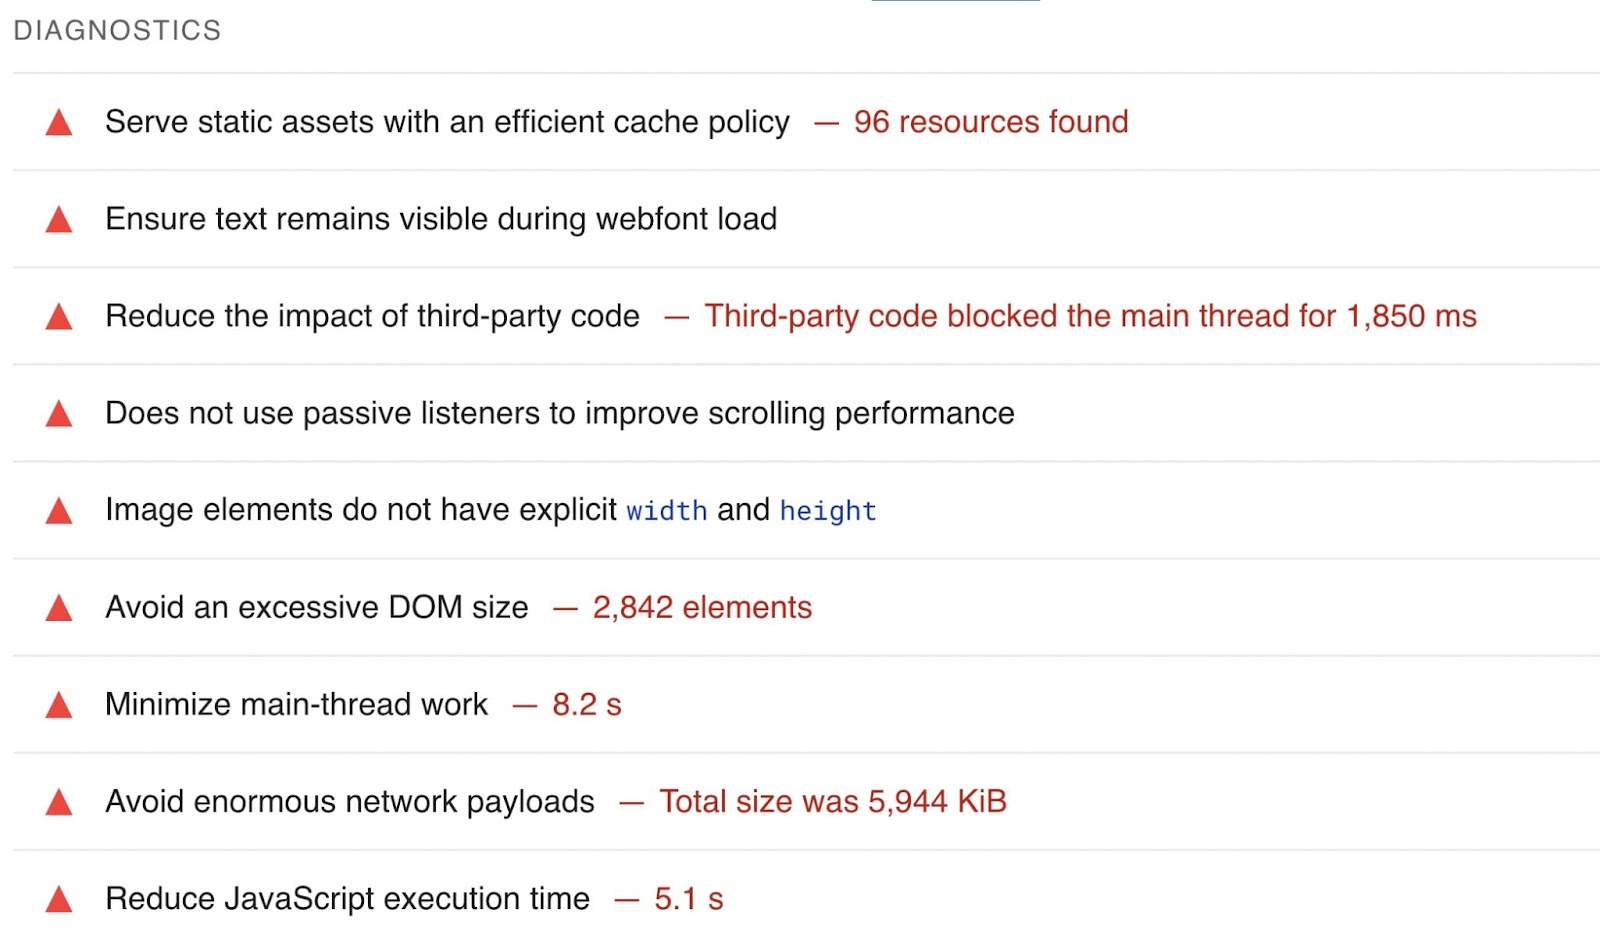Screen dimensions: 1600x942
Task: Click the warning triangle beside cache policy audit
Action: pos(59,122)
